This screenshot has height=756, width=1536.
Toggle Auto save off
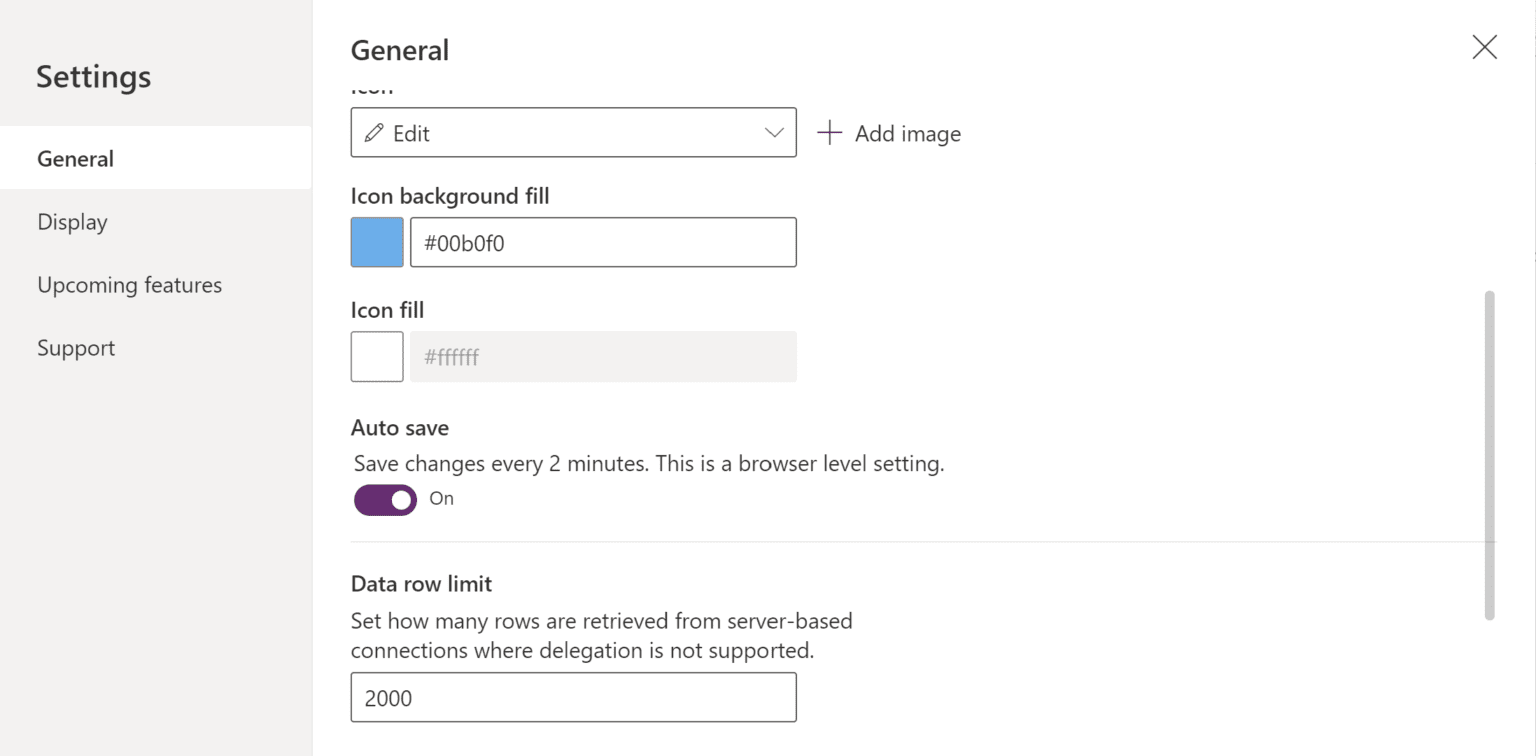tap(385, 499)
